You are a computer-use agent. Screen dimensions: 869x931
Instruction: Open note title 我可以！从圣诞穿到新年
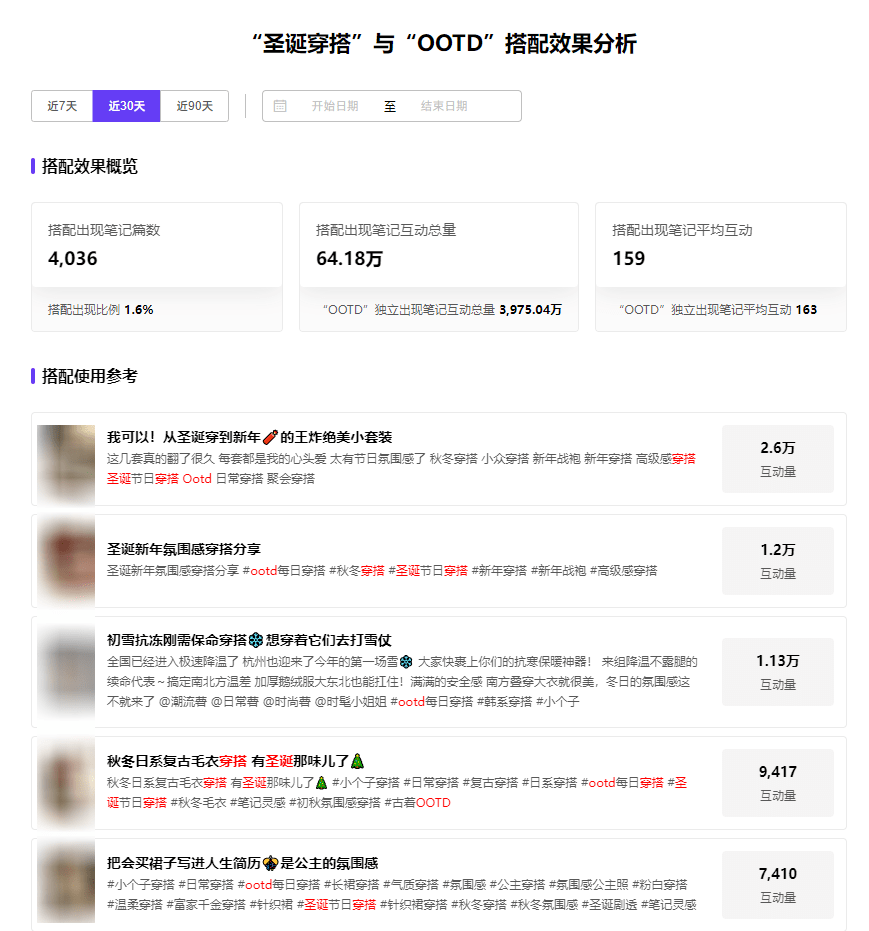(x=249, y=438)
